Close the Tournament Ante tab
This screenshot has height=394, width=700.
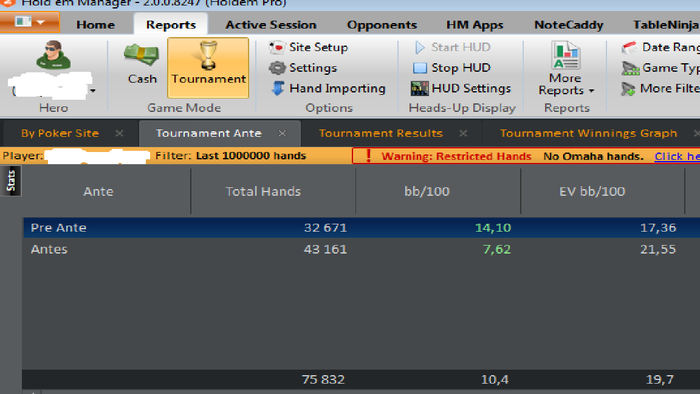282,133
